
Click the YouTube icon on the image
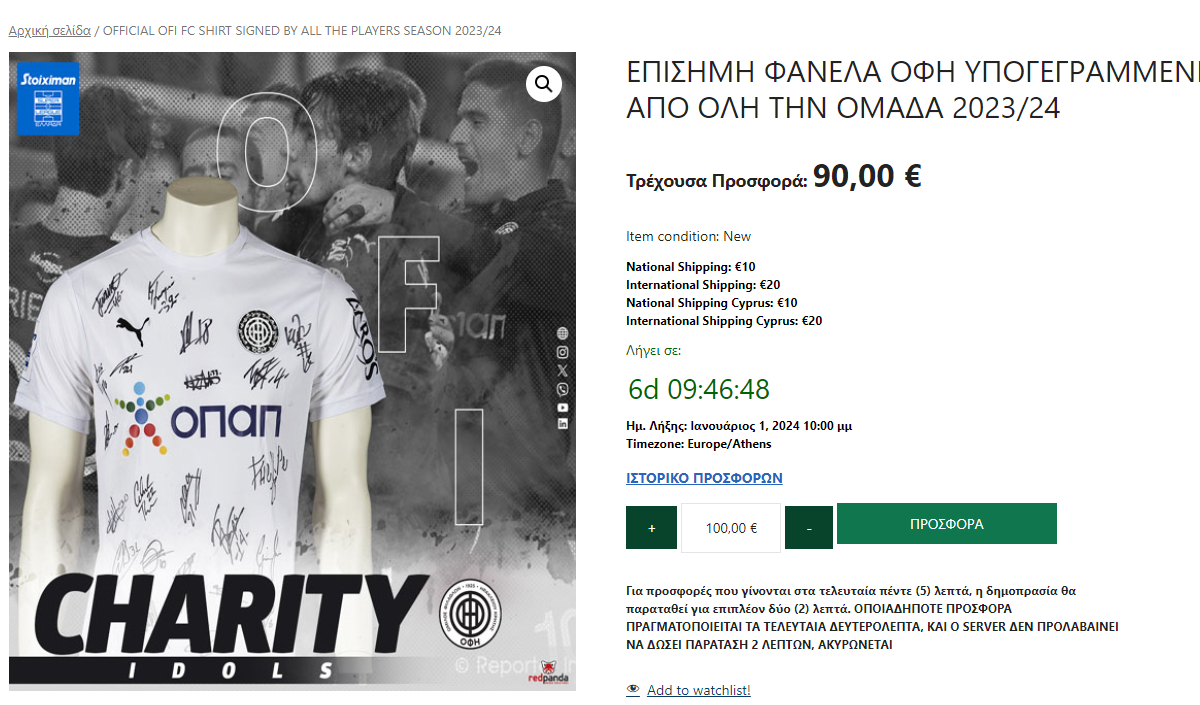(x=563, y=407)
